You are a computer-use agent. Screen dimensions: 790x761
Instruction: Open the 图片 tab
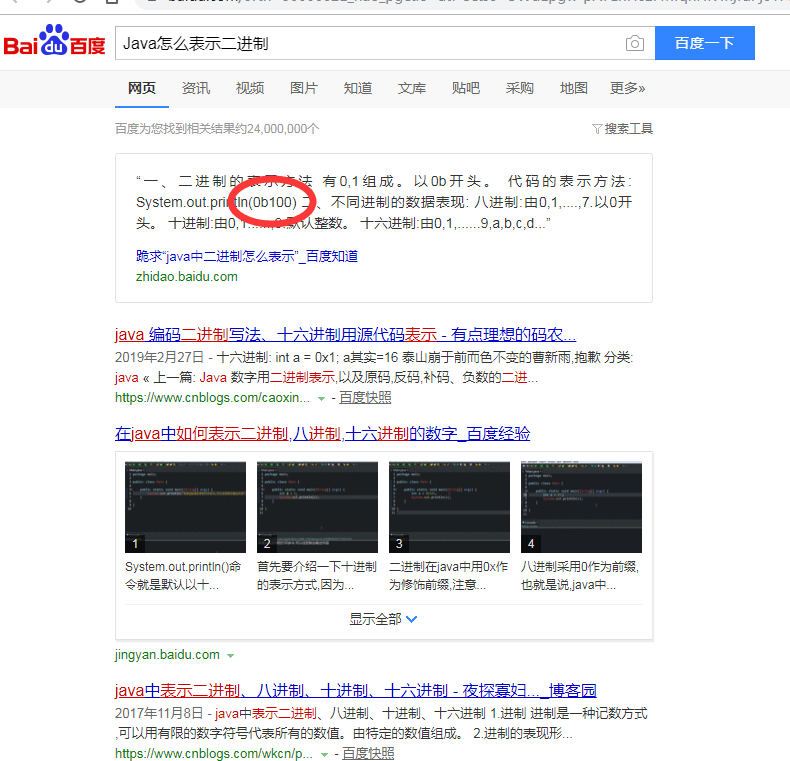pos(304,88)
